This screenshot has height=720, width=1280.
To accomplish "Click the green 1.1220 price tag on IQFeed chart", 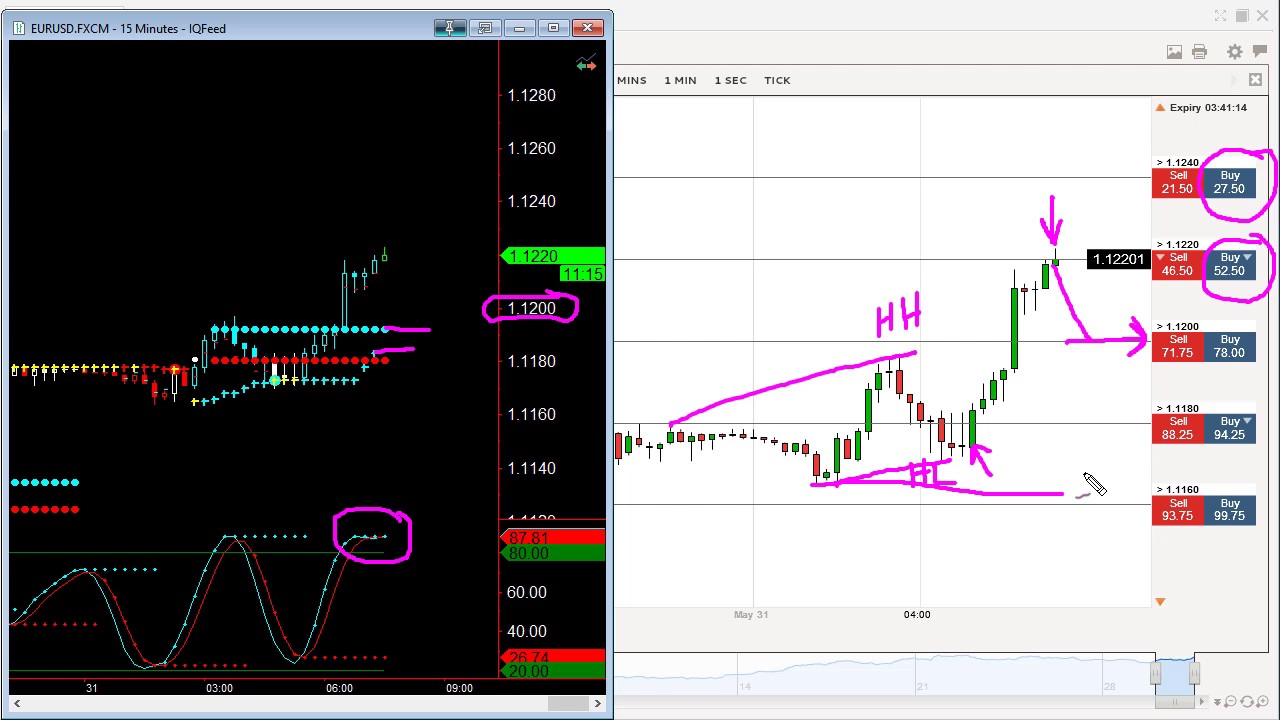I will [553, 256].
